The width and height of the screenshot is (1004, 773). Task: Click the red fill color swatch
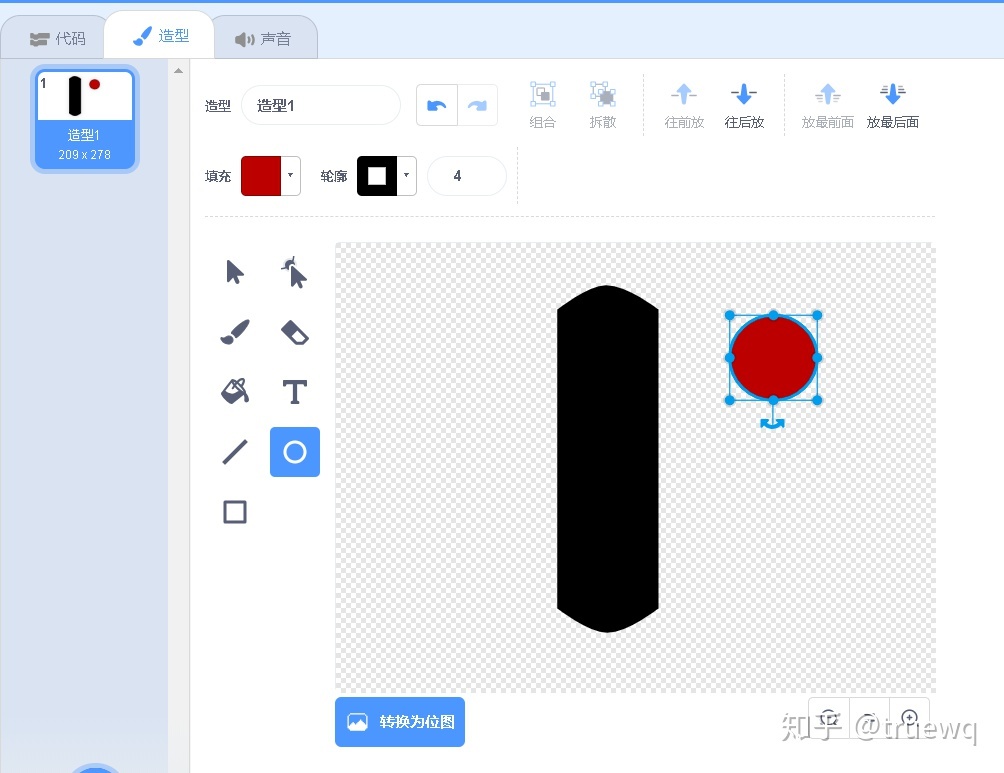tap(261, 175)
